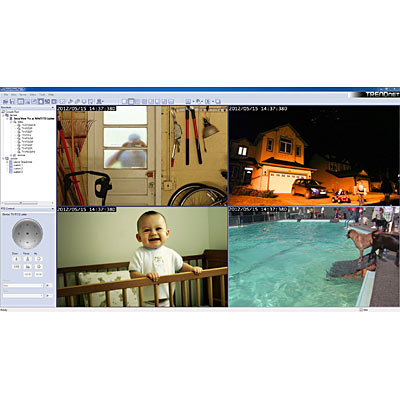Open the File menu

coord(5,95)
